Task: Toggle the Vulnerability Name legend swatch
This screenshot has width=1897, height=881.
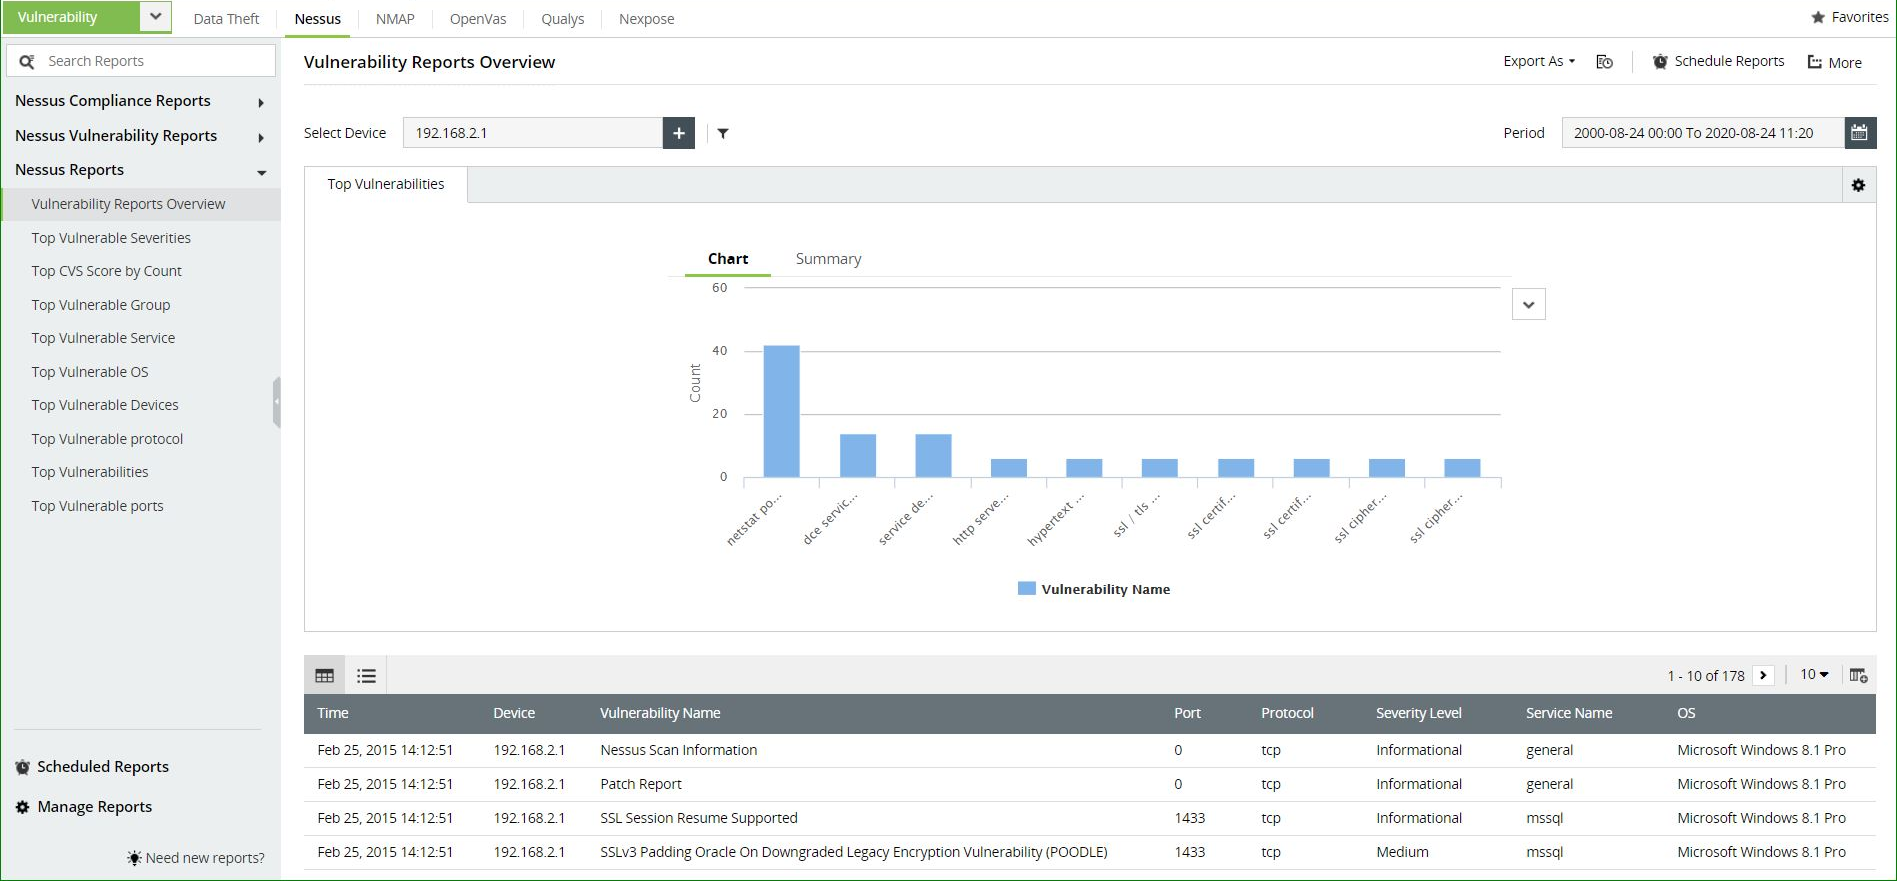Action: coord(1026,589)
